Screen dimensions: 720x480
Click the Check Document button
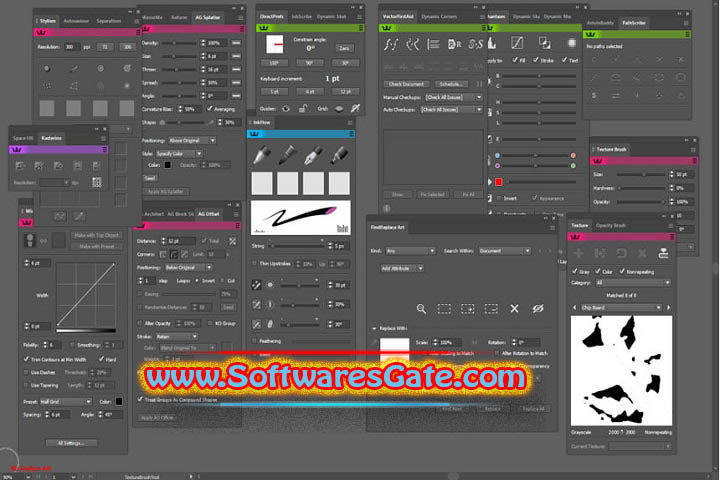[406, 84]
